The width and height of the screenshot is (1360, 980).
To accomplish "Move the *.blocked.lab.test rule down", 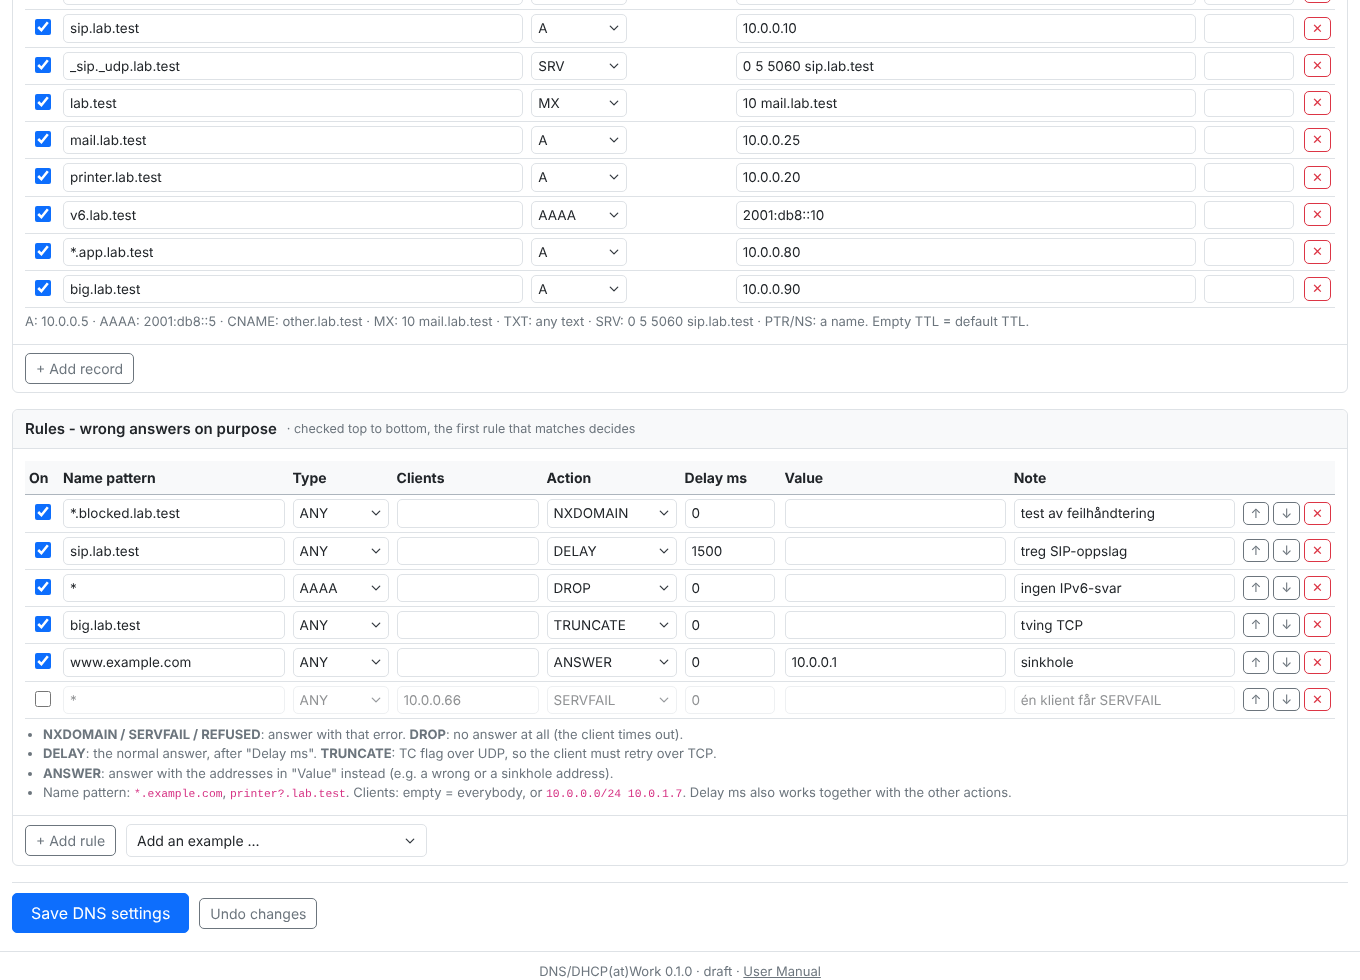I will pyautogui.click(x=1287, y=513).
